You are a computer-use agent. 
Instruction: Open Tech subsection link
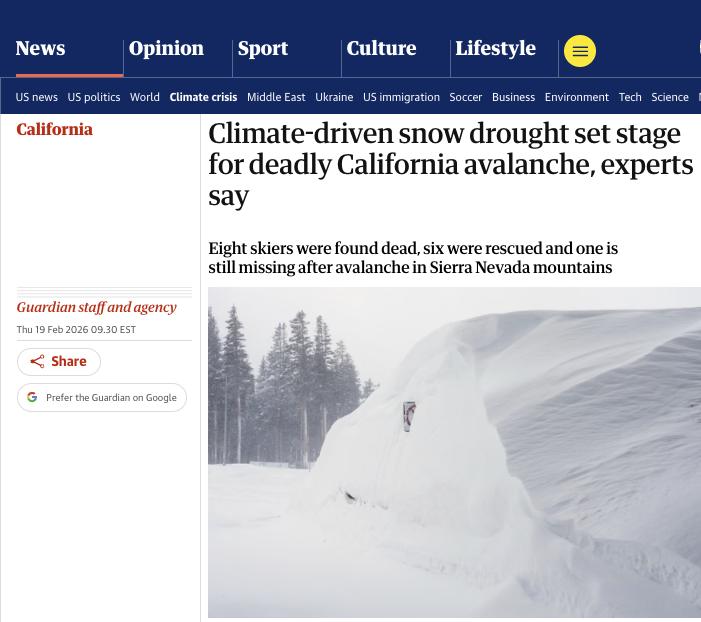(x=630, y=97)
